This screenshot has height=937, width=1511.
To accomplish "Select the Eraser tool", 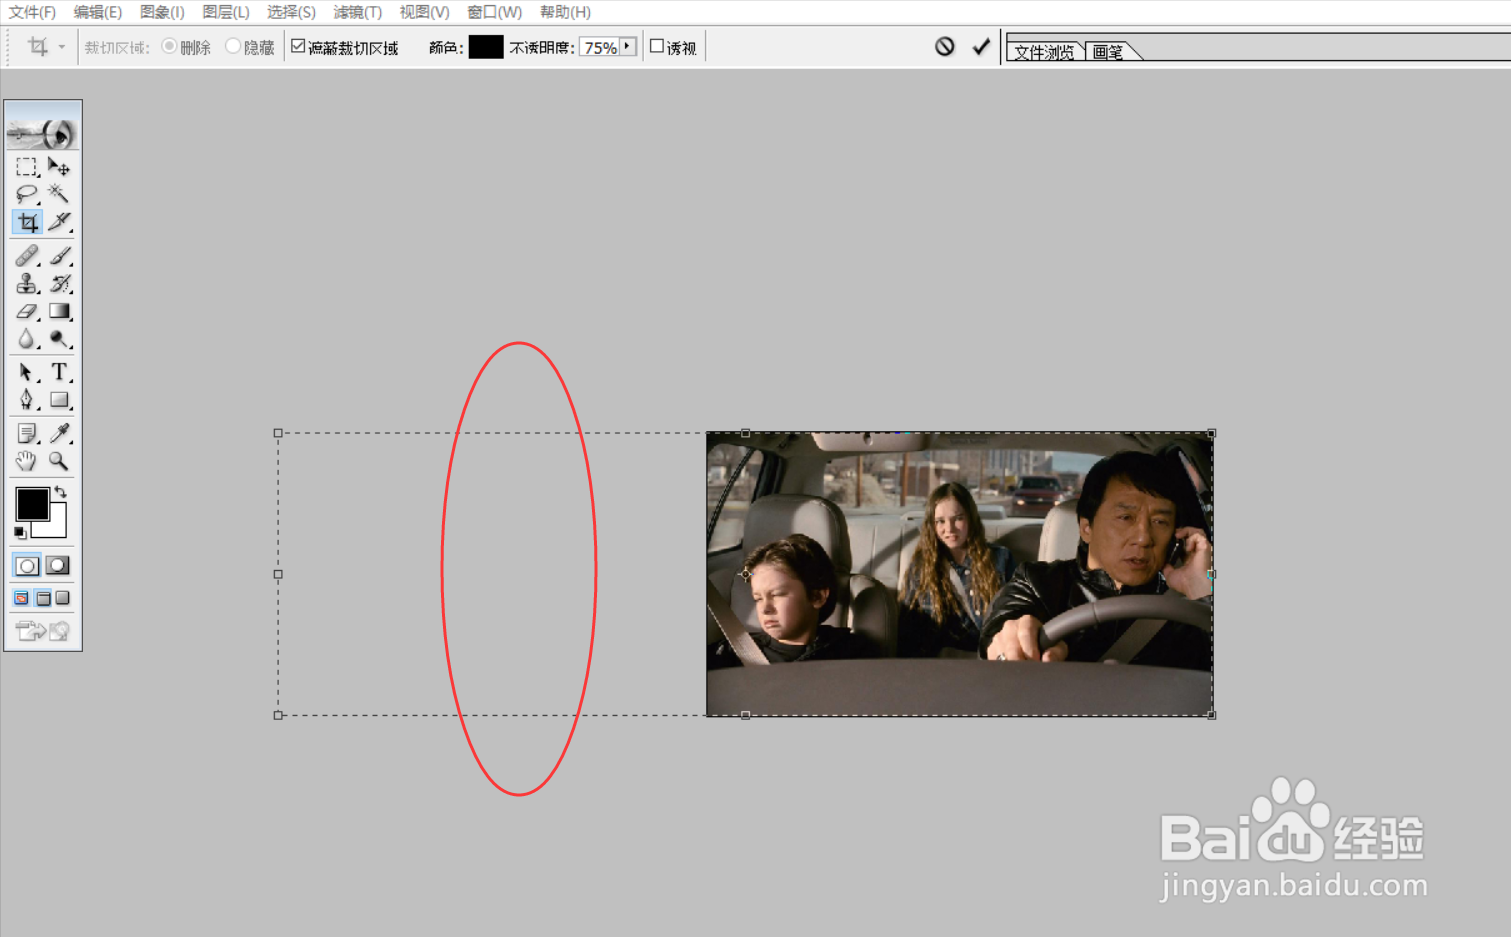I will (27, 312).
